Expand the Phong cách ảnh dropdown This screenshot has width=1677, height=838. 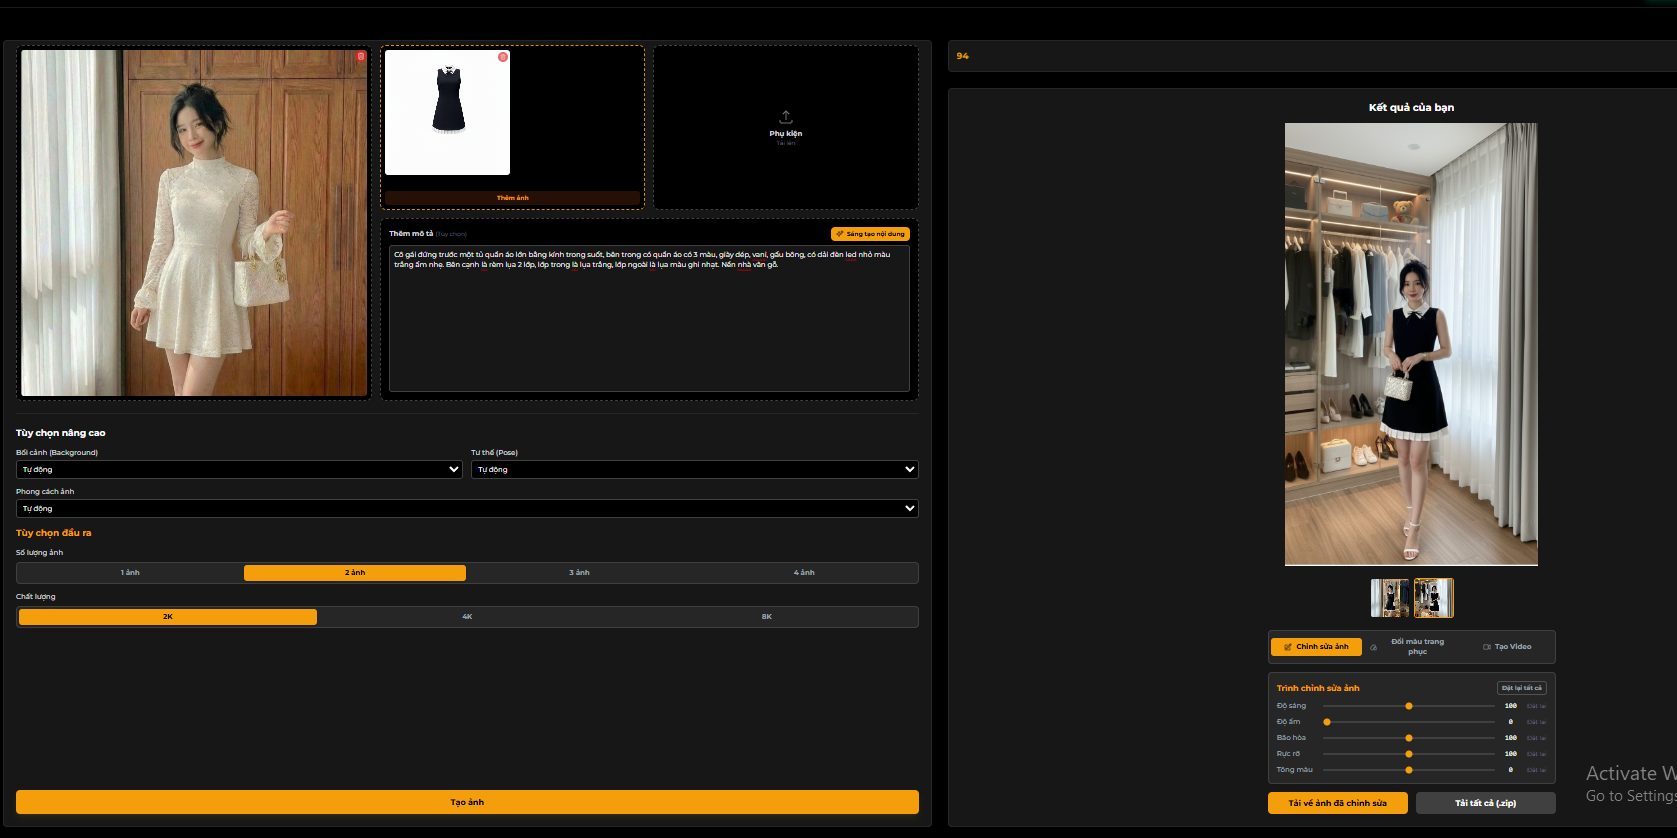coord(466,508)
